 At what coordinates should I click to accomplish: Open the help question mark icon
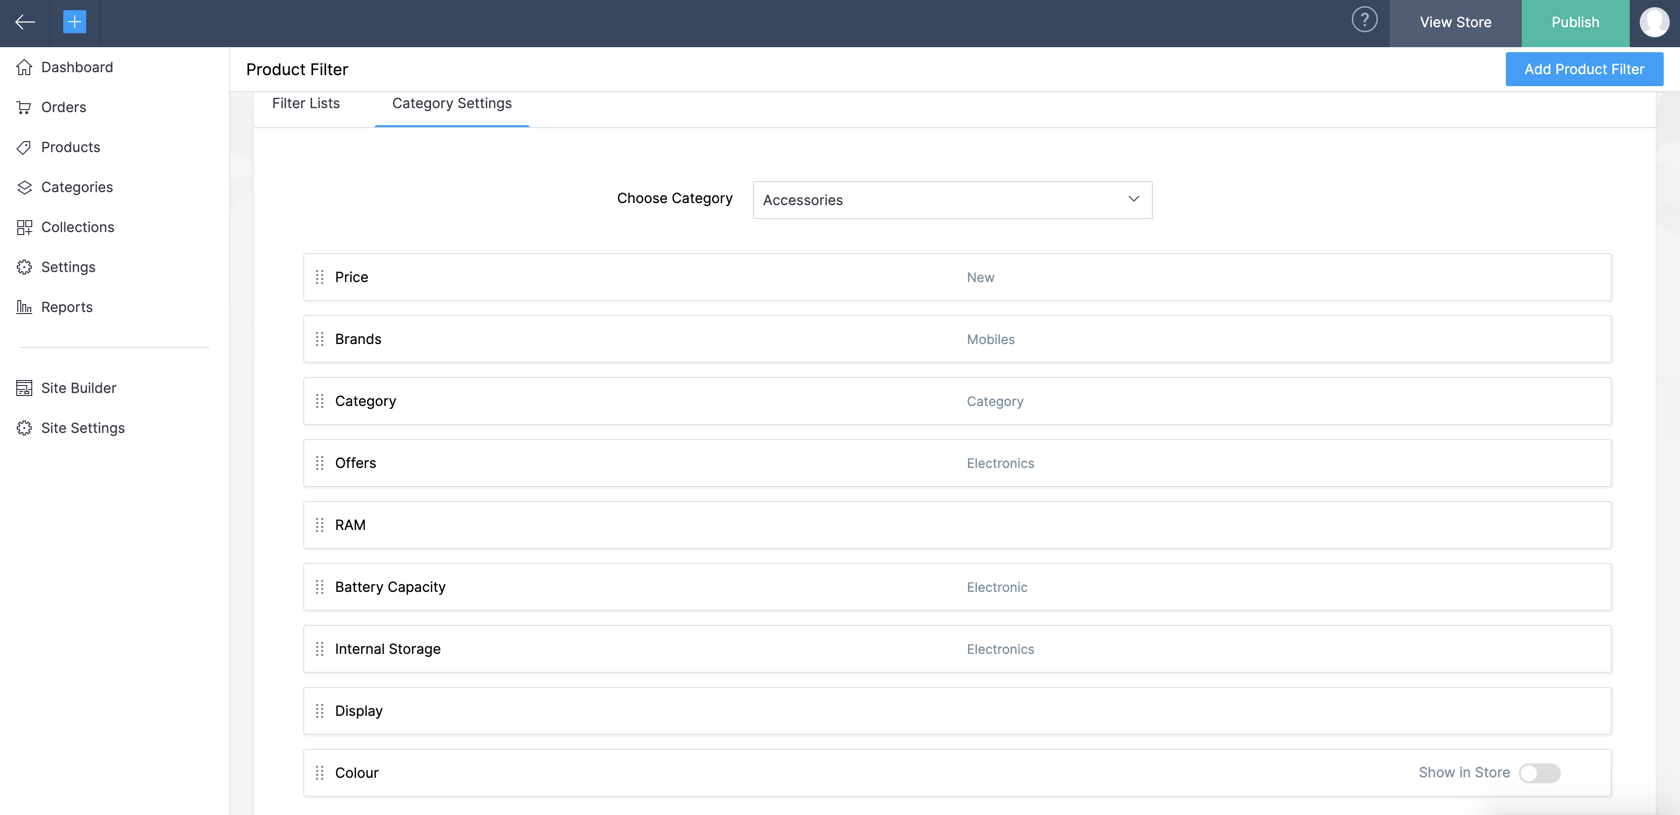pos(1364,20)
